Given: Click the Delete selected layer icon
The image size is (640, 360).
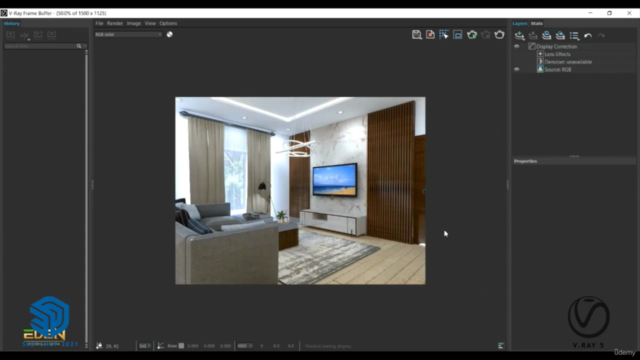Looking at the screenshot, I should click(x=533, y=36).
